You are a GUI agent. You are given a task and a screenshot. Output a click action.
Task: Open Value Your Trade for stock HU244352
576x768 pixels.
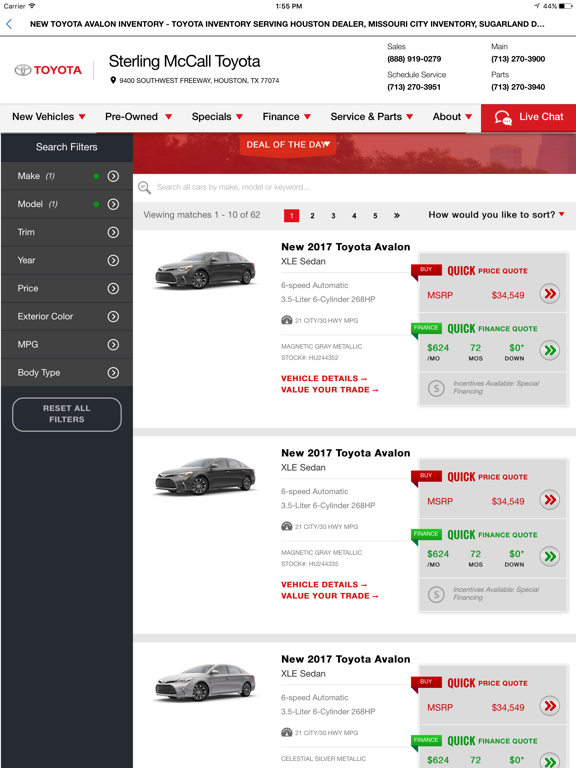330,390
